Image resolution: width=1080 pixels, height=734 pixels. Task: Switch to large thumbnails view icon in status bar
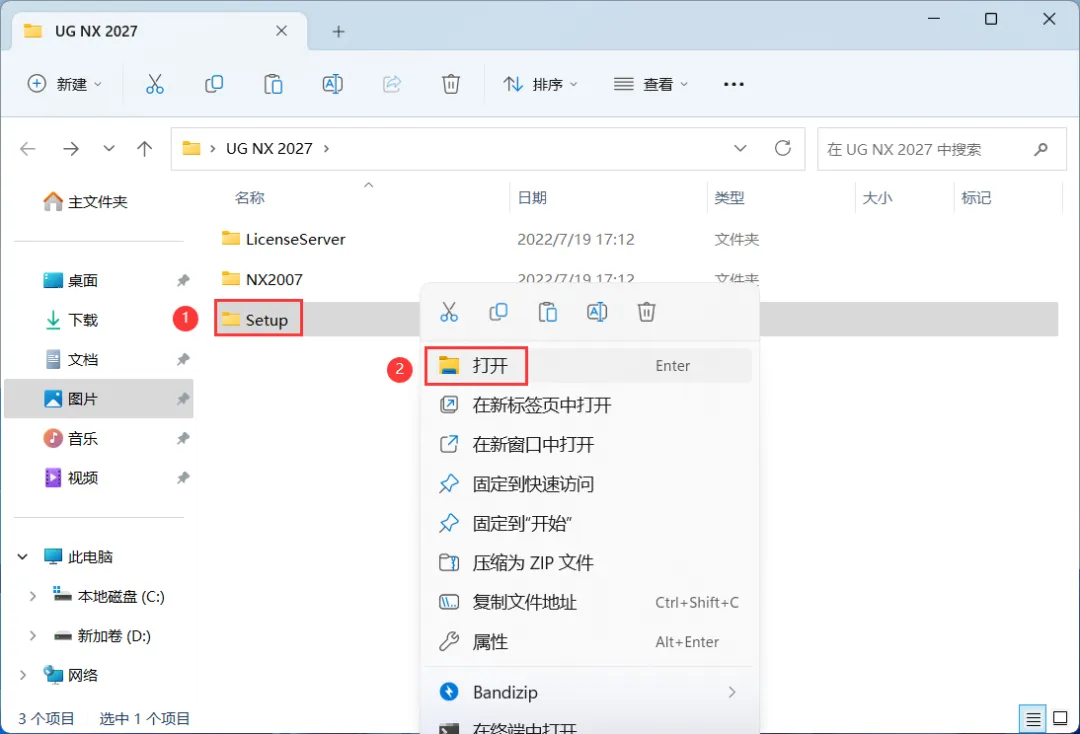[1061, 720]
